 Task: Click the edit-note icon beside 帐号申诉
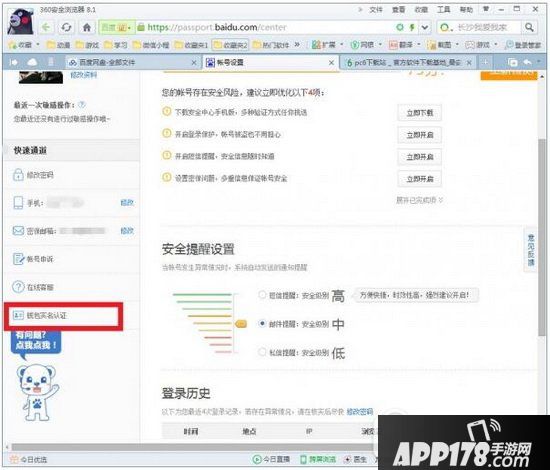coord(18,259)
